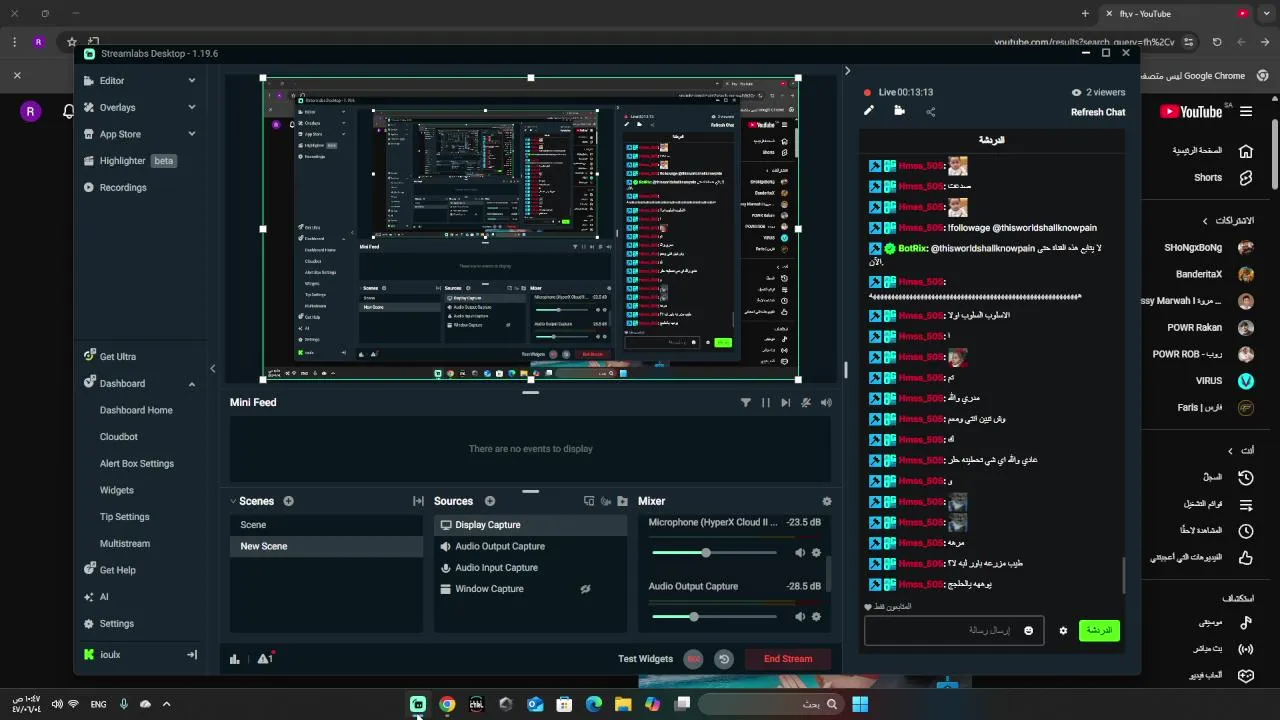Click Test Widgets
This screenshot has height=720, width=1280.
pyautogui.click(x=646, y=659)
